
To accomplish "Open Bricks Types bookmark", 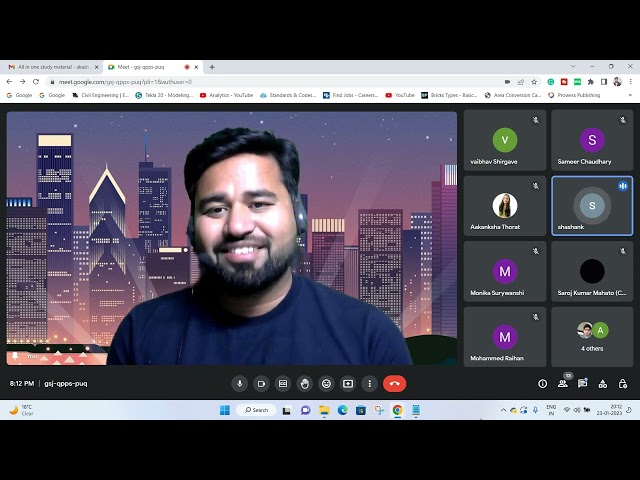I will pos(449,95).
